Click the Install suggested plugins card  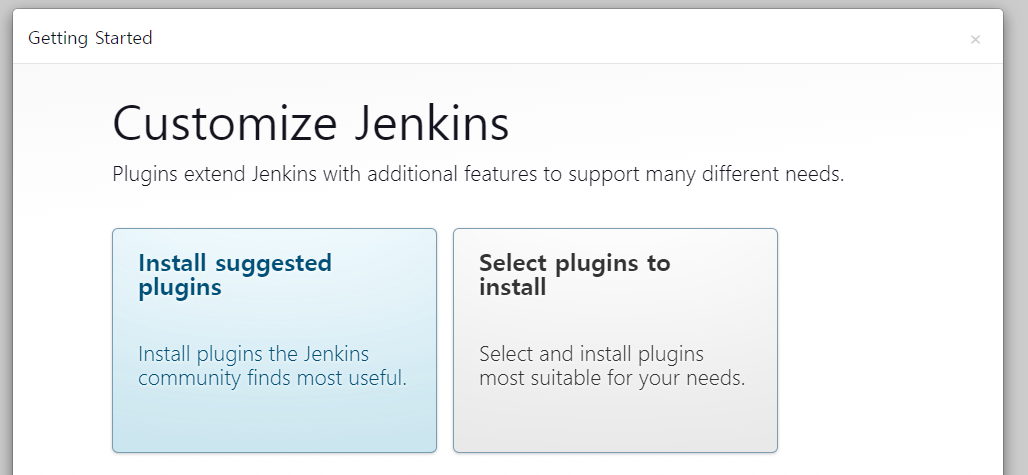point(274,340)
